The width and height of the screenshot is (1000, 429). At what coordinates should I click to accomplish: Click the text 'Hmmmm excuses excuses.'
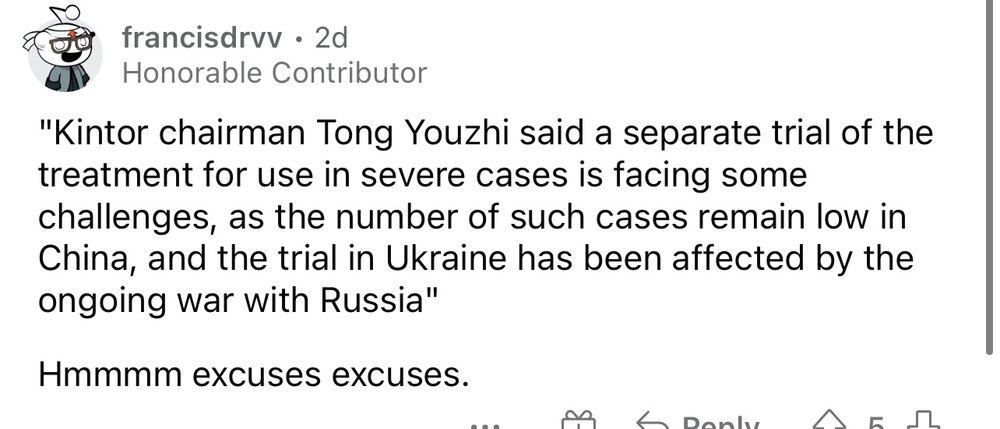253,375
